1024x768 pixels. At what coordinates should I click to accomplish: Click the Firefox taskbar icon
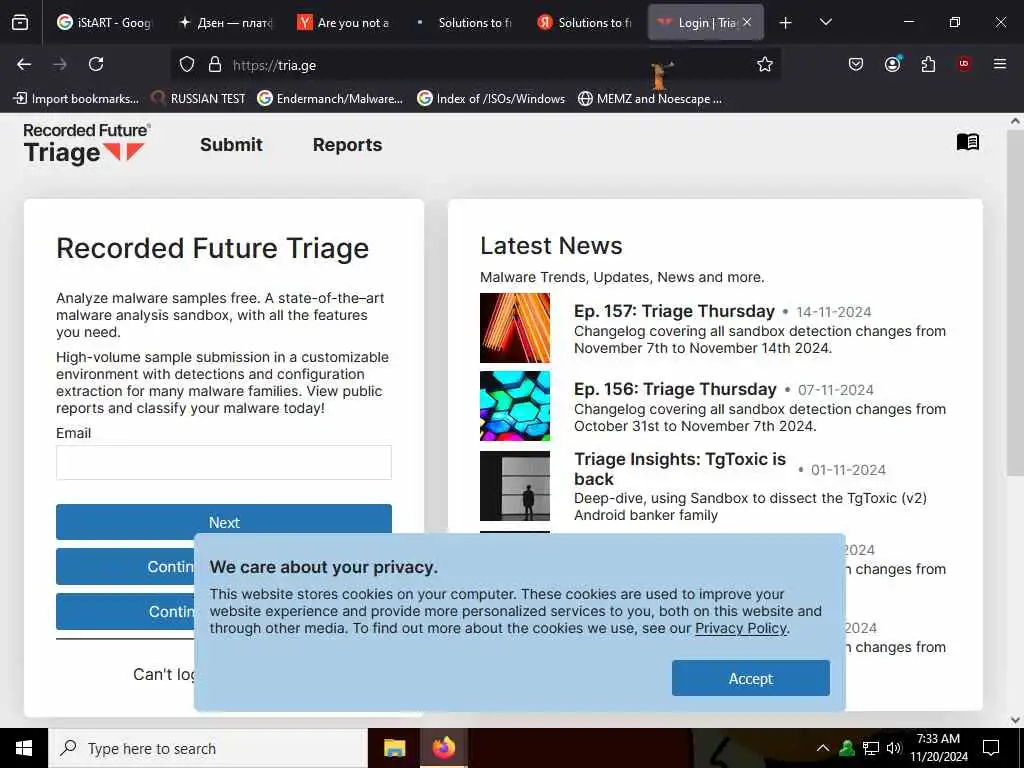[x=444, y=748]
